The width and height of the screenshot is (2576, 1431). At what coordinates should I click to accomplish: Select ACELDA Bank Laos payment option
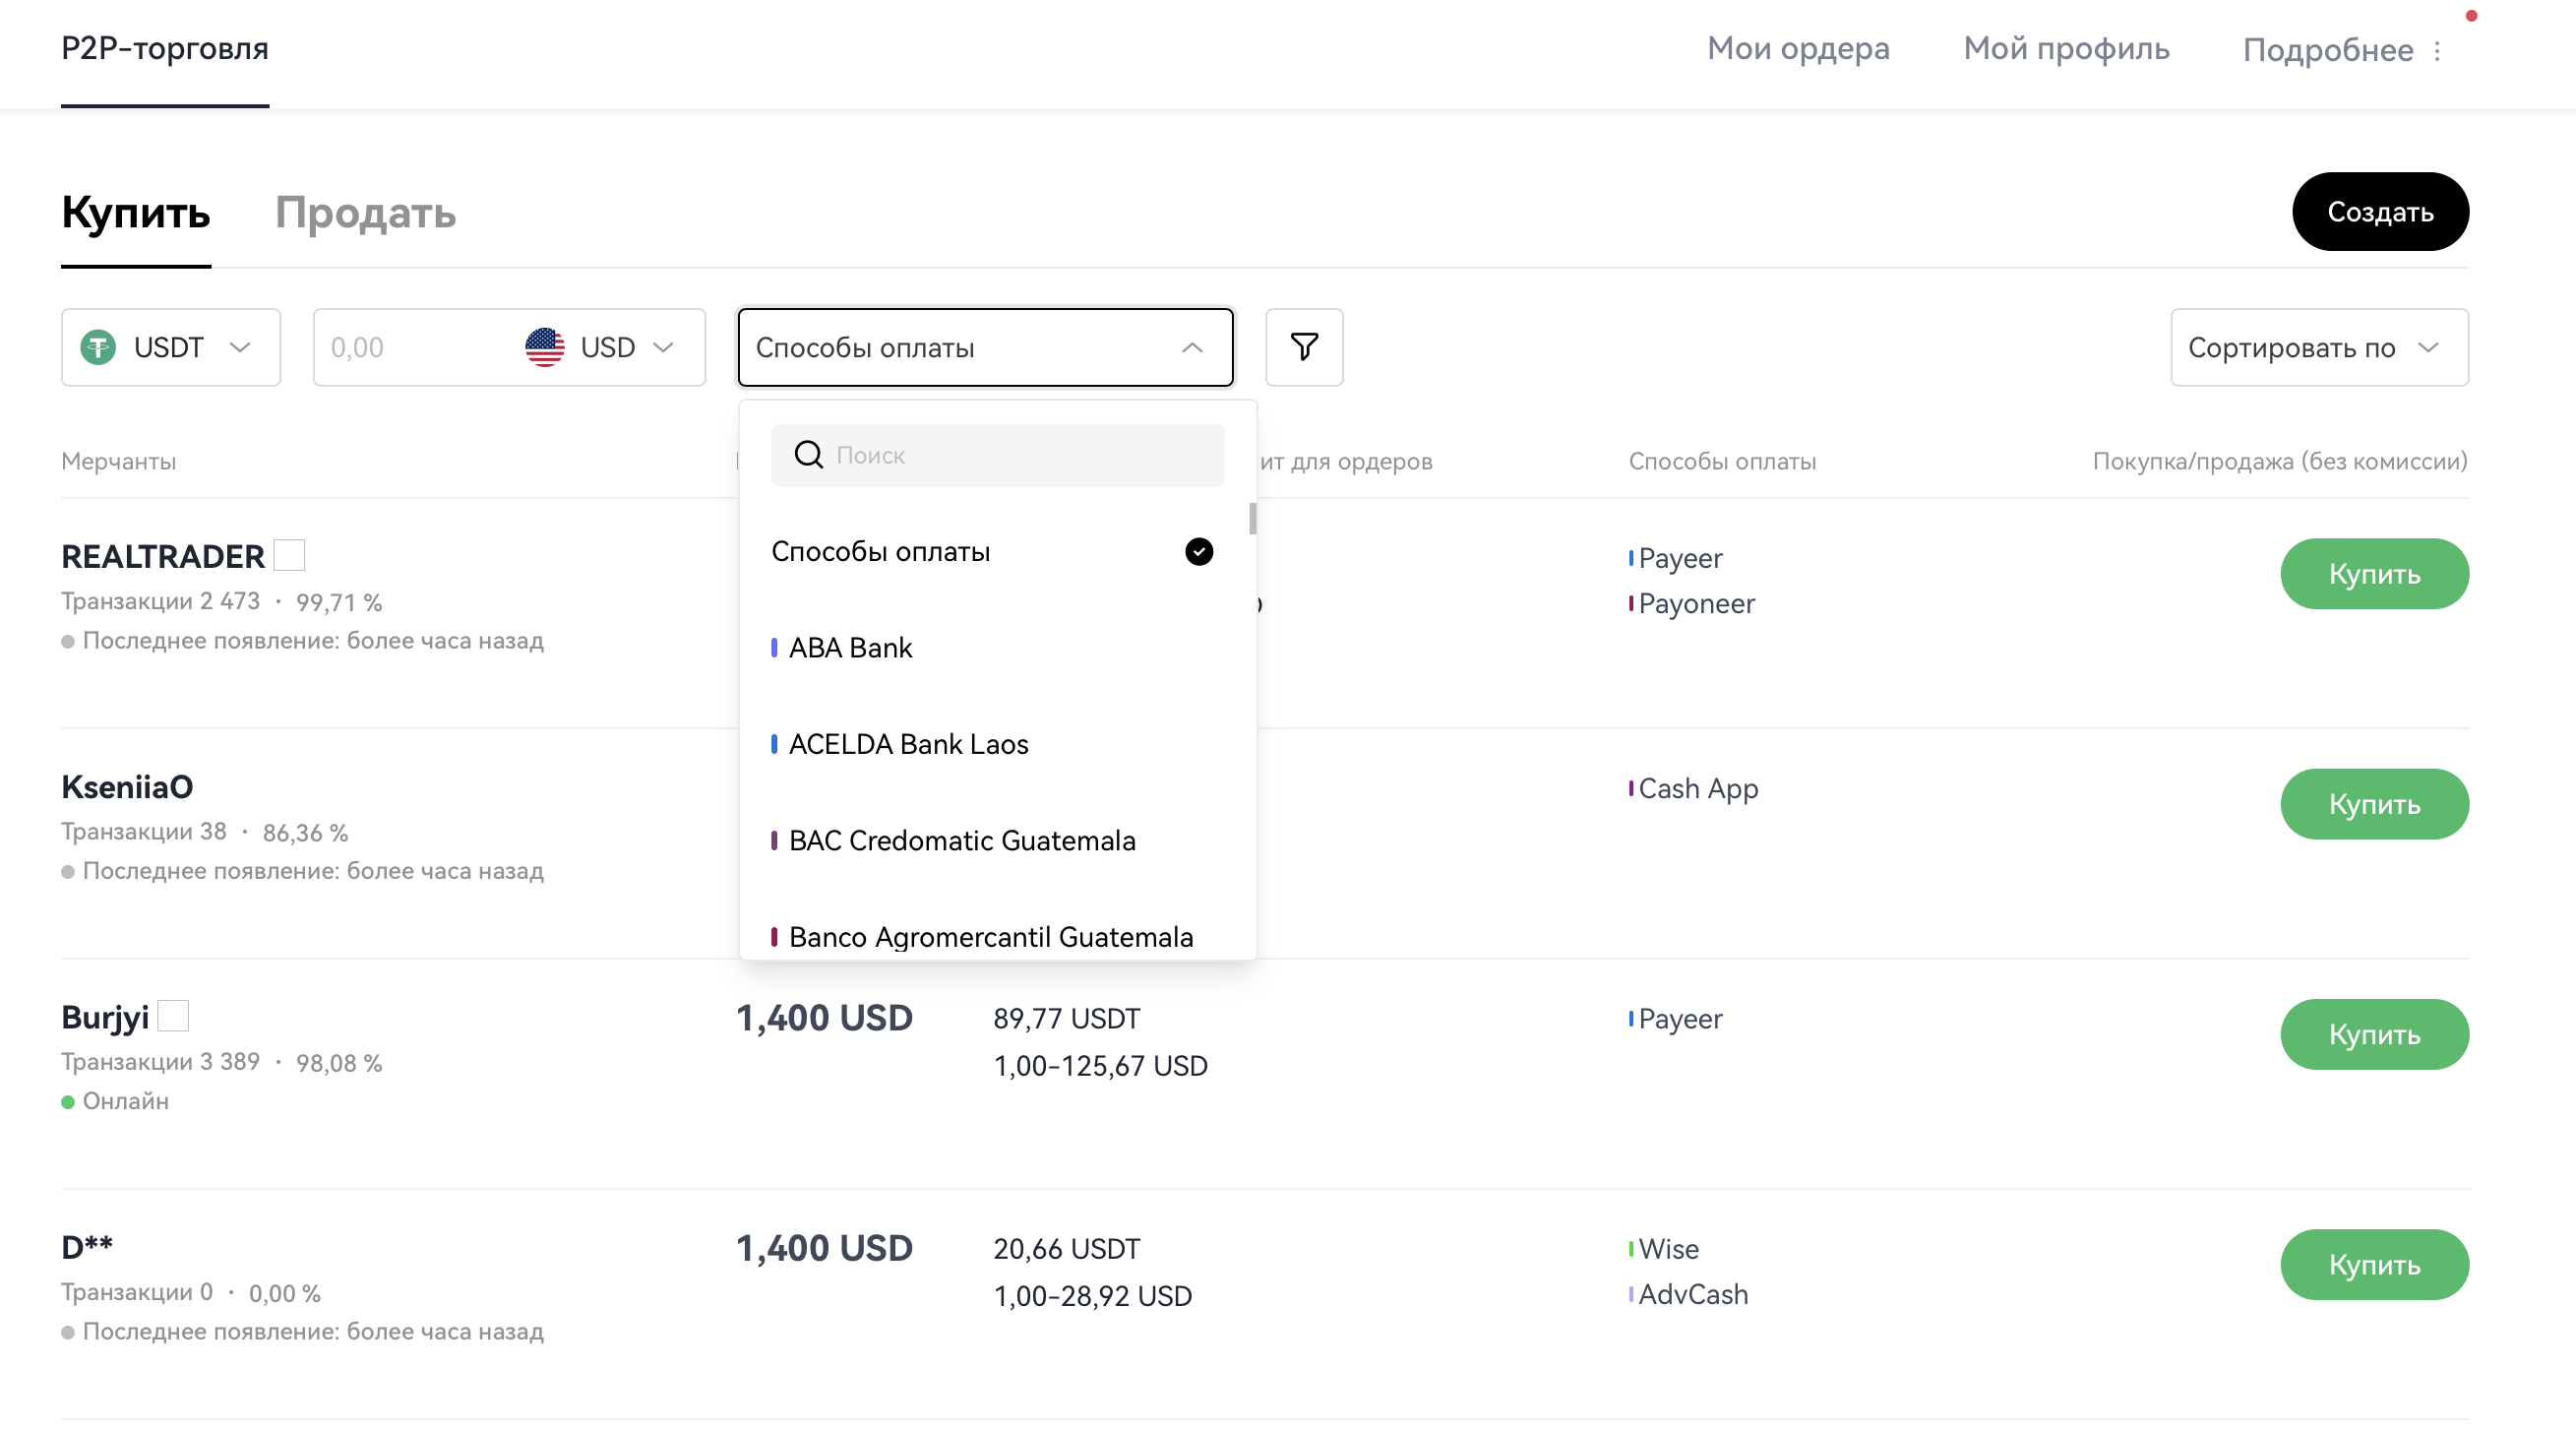pos(908,744)
